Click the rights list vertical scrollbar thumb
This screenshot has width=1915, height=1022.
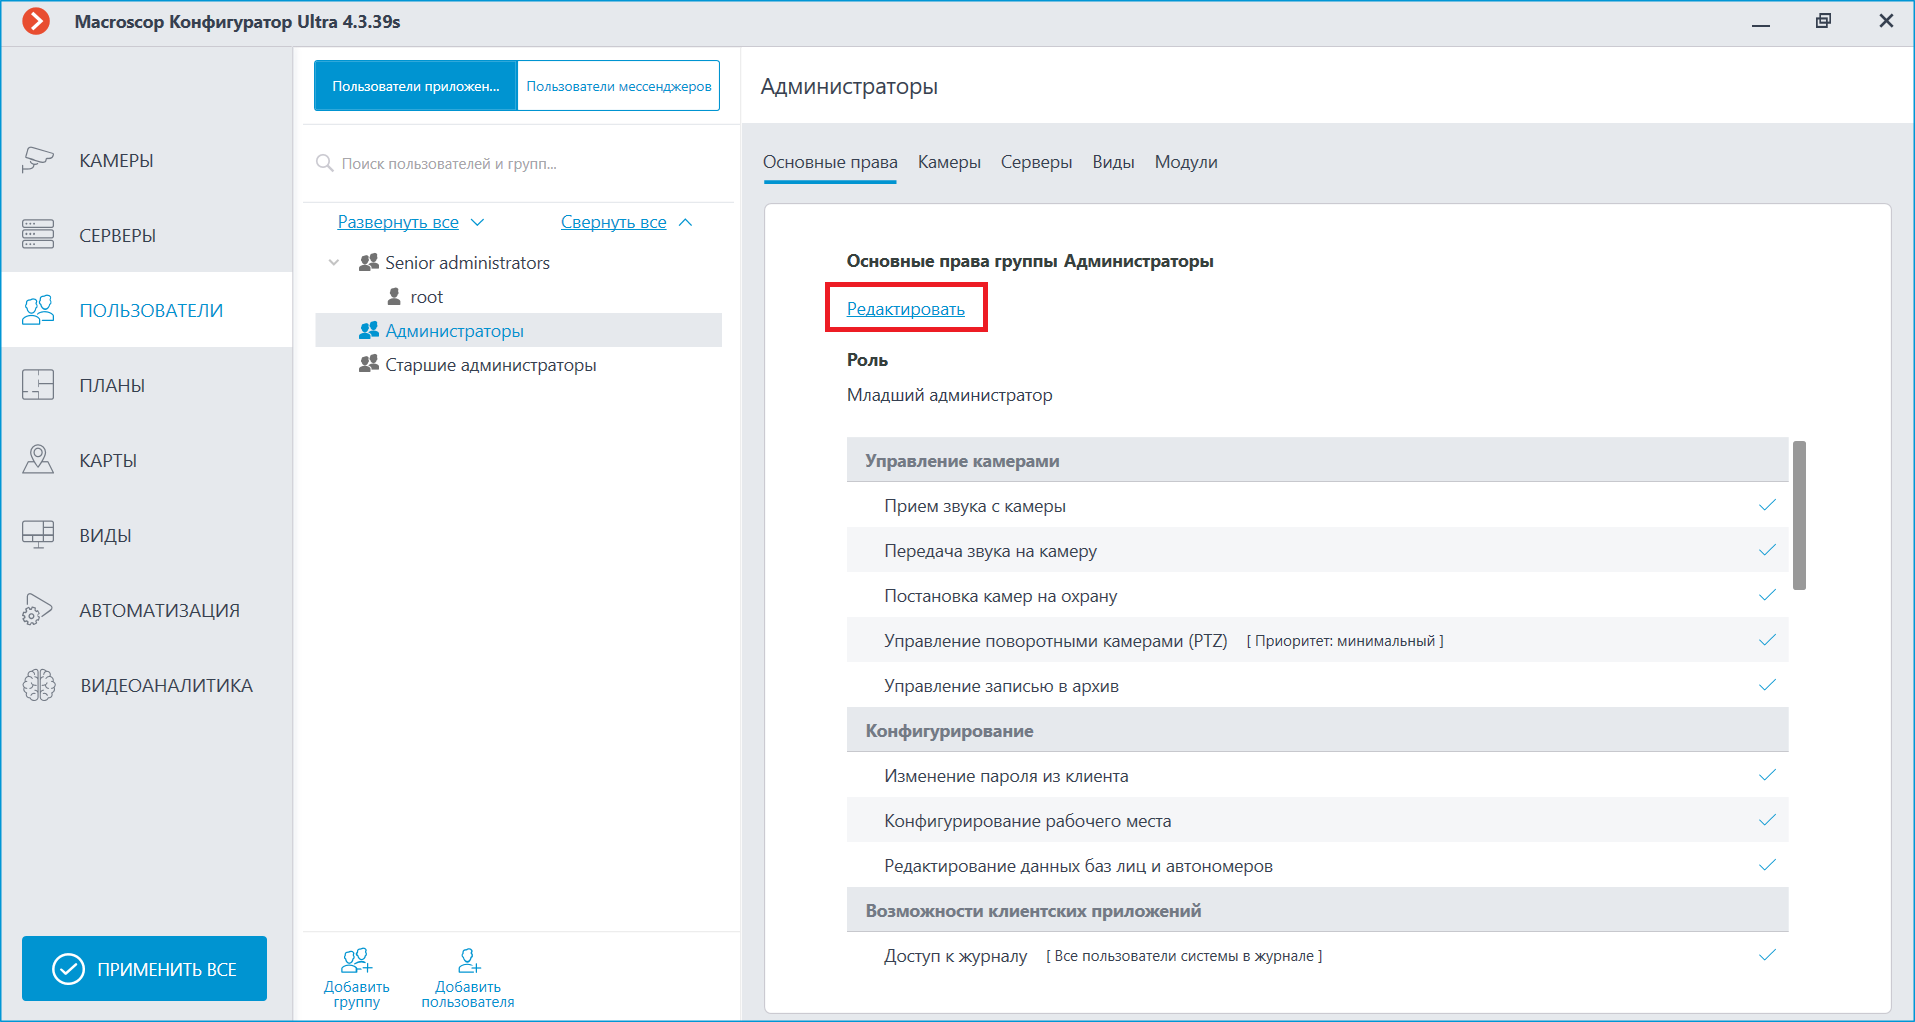click(x=1799, y=515)
